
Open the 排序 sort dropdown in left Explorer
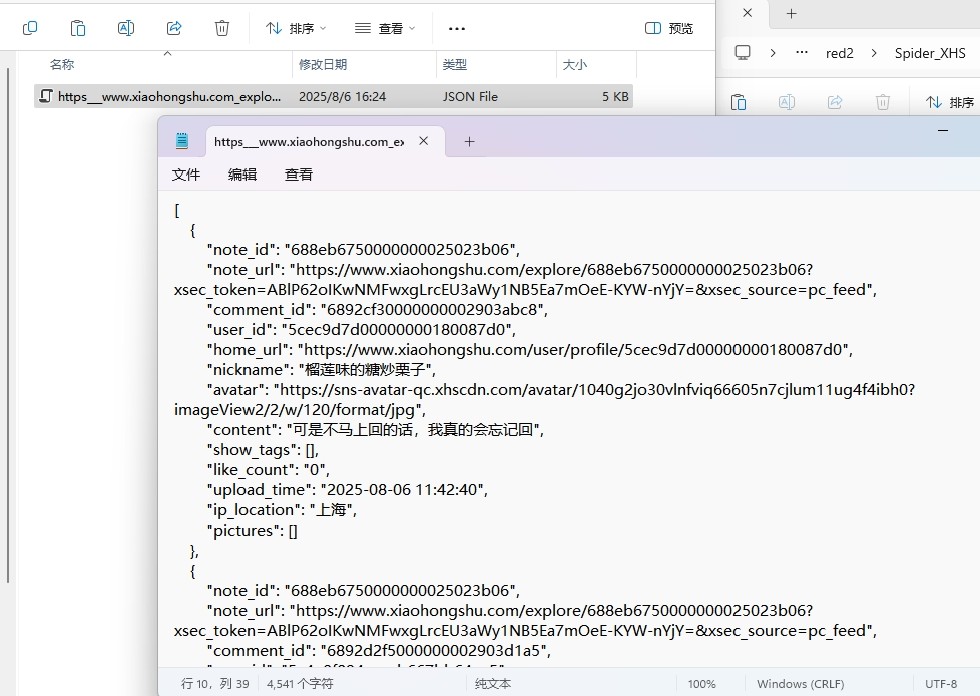click(x=296, y=28)
